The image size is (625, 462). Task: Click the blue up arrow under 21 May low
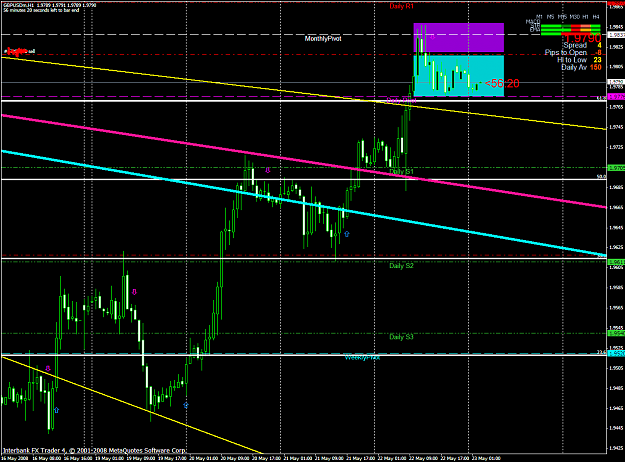[x=346, y=234]
